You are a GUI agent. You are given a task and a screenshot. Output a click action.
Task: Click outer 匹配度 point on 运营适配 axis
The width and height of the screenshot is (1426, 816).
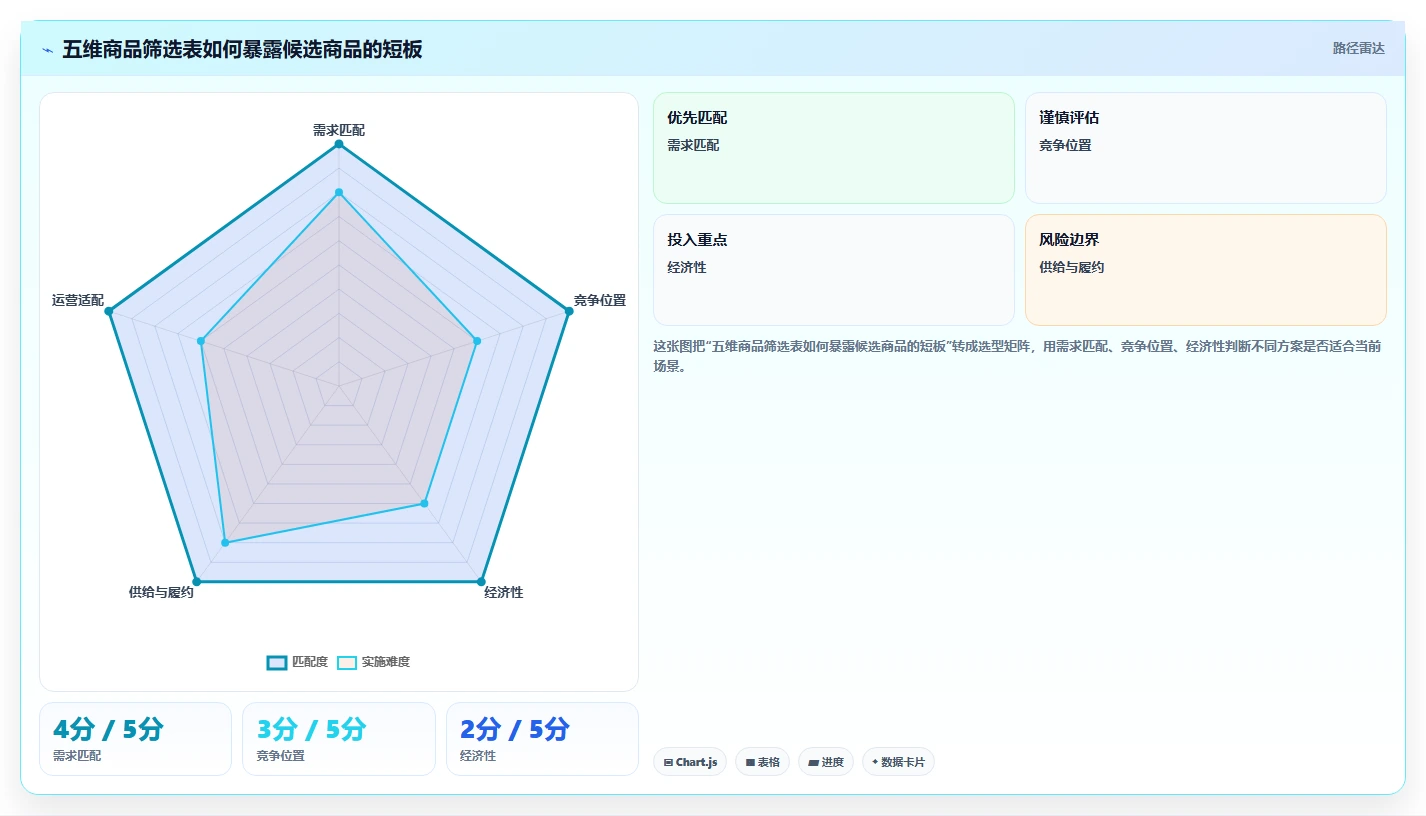(109, 311)
